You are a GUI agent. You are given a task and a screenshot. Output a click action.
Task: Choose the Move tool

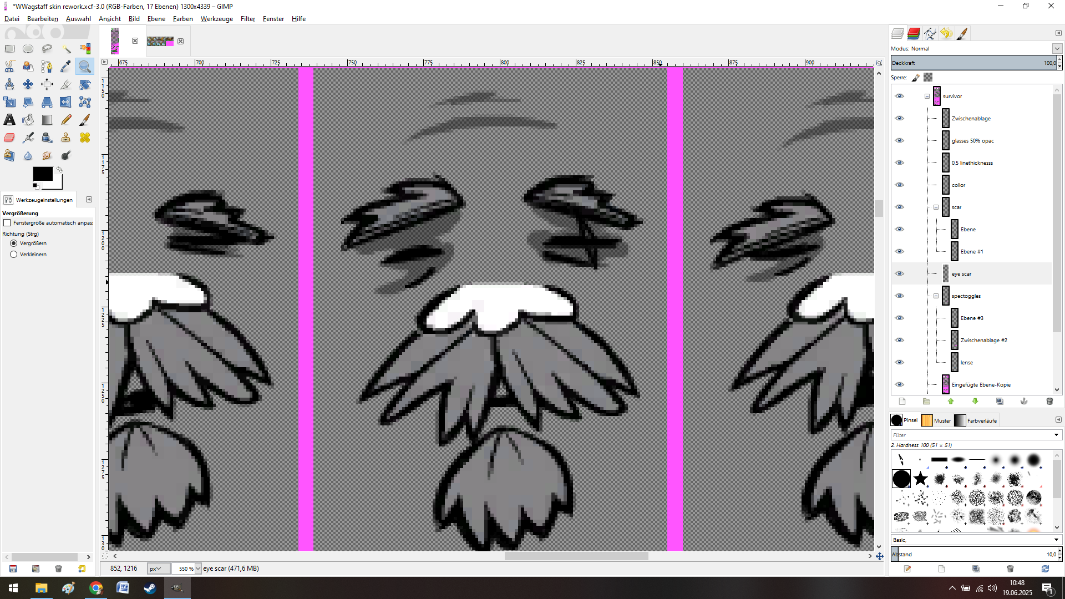tap(28, 84)
